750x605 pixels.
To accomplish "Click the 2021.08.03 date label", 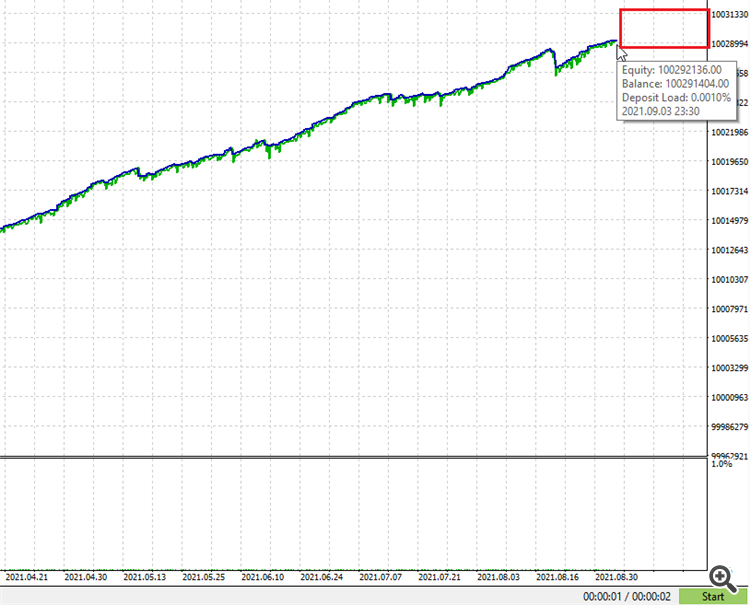I will 498,577.
